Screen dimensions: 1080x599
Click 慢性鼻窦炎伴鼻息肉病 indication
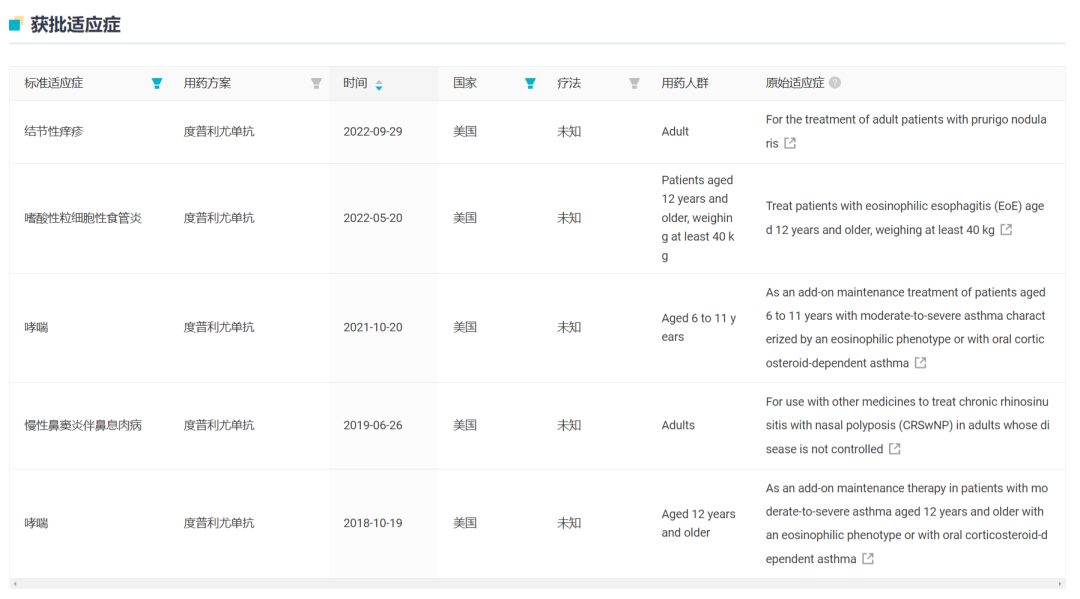coord(83,425)
